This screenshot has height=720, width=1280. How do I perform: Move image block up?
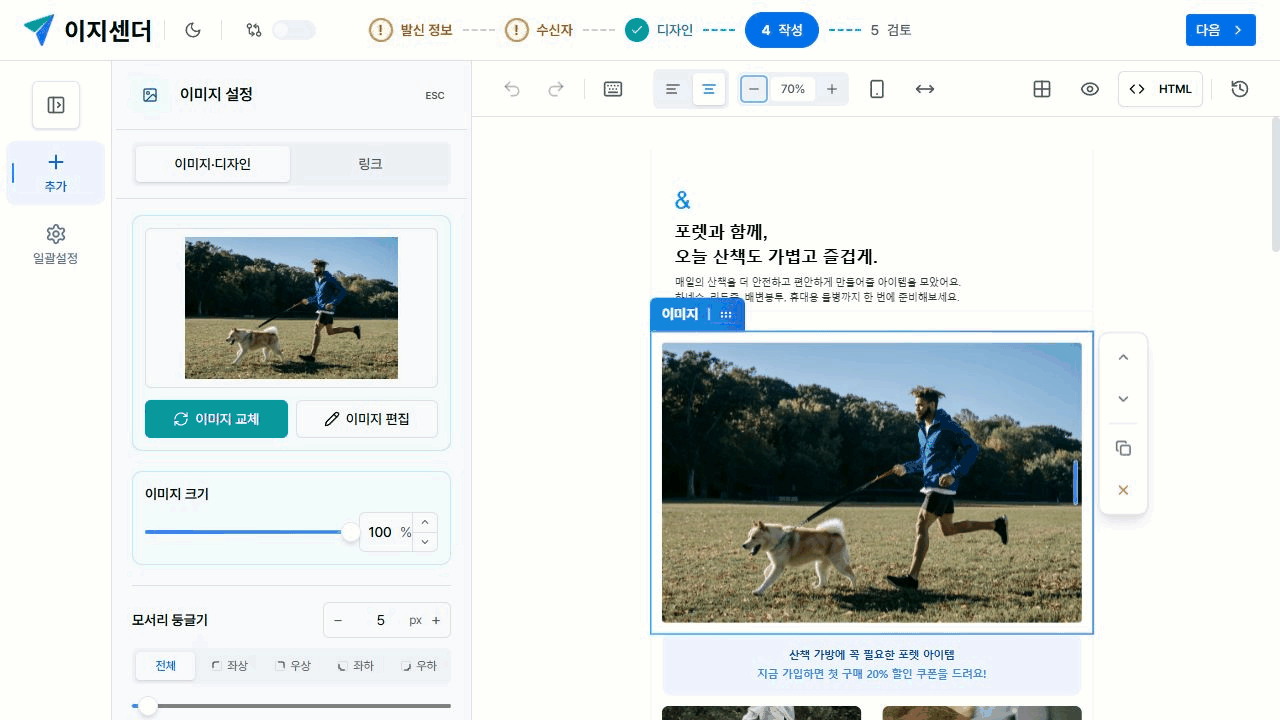pyautogui.click(x=1123, y=357)
